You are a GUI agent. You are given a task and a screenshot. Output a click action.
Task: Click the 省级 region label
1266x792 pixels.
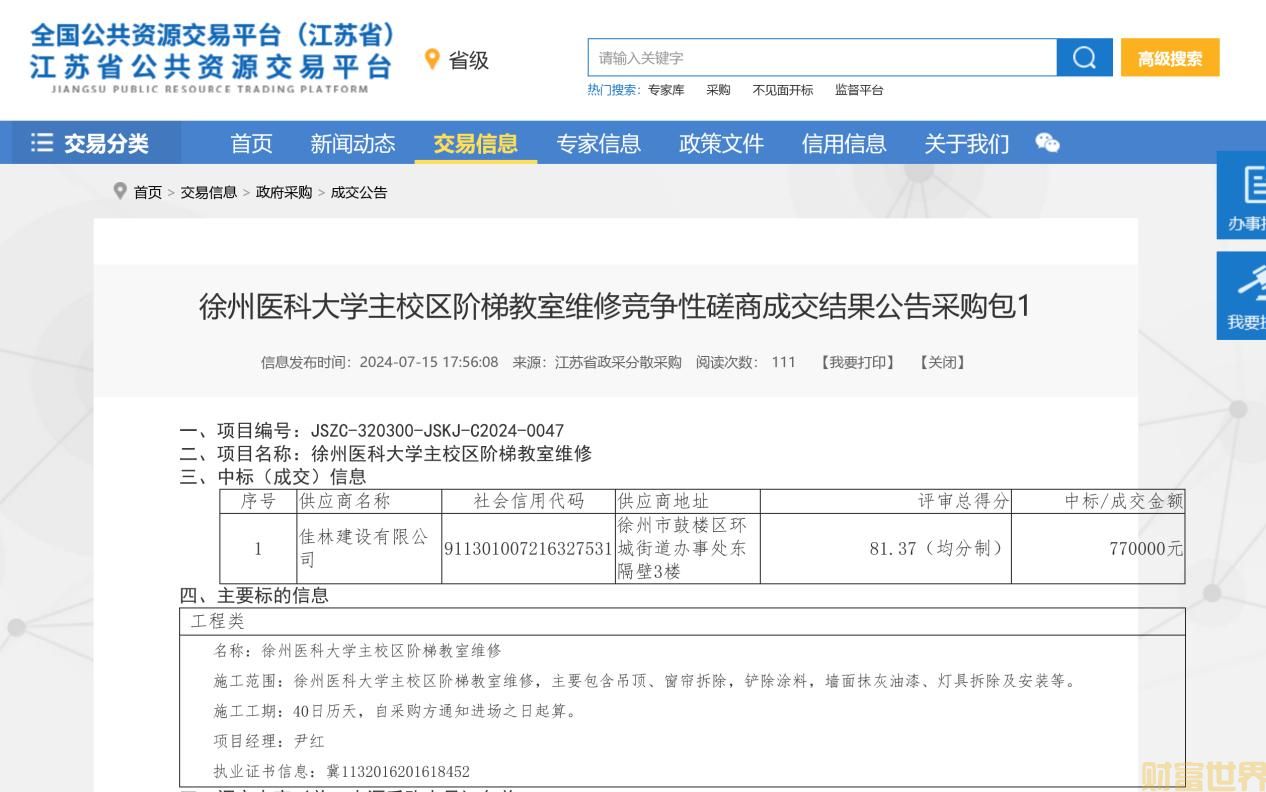[468, 60]
